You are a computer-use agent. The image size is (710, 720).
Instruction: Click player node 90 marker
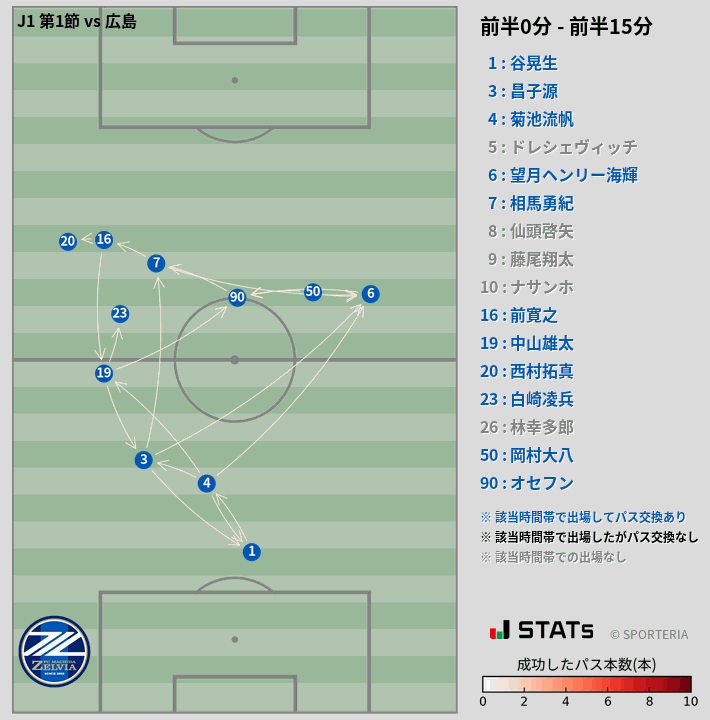click(237, 297)
